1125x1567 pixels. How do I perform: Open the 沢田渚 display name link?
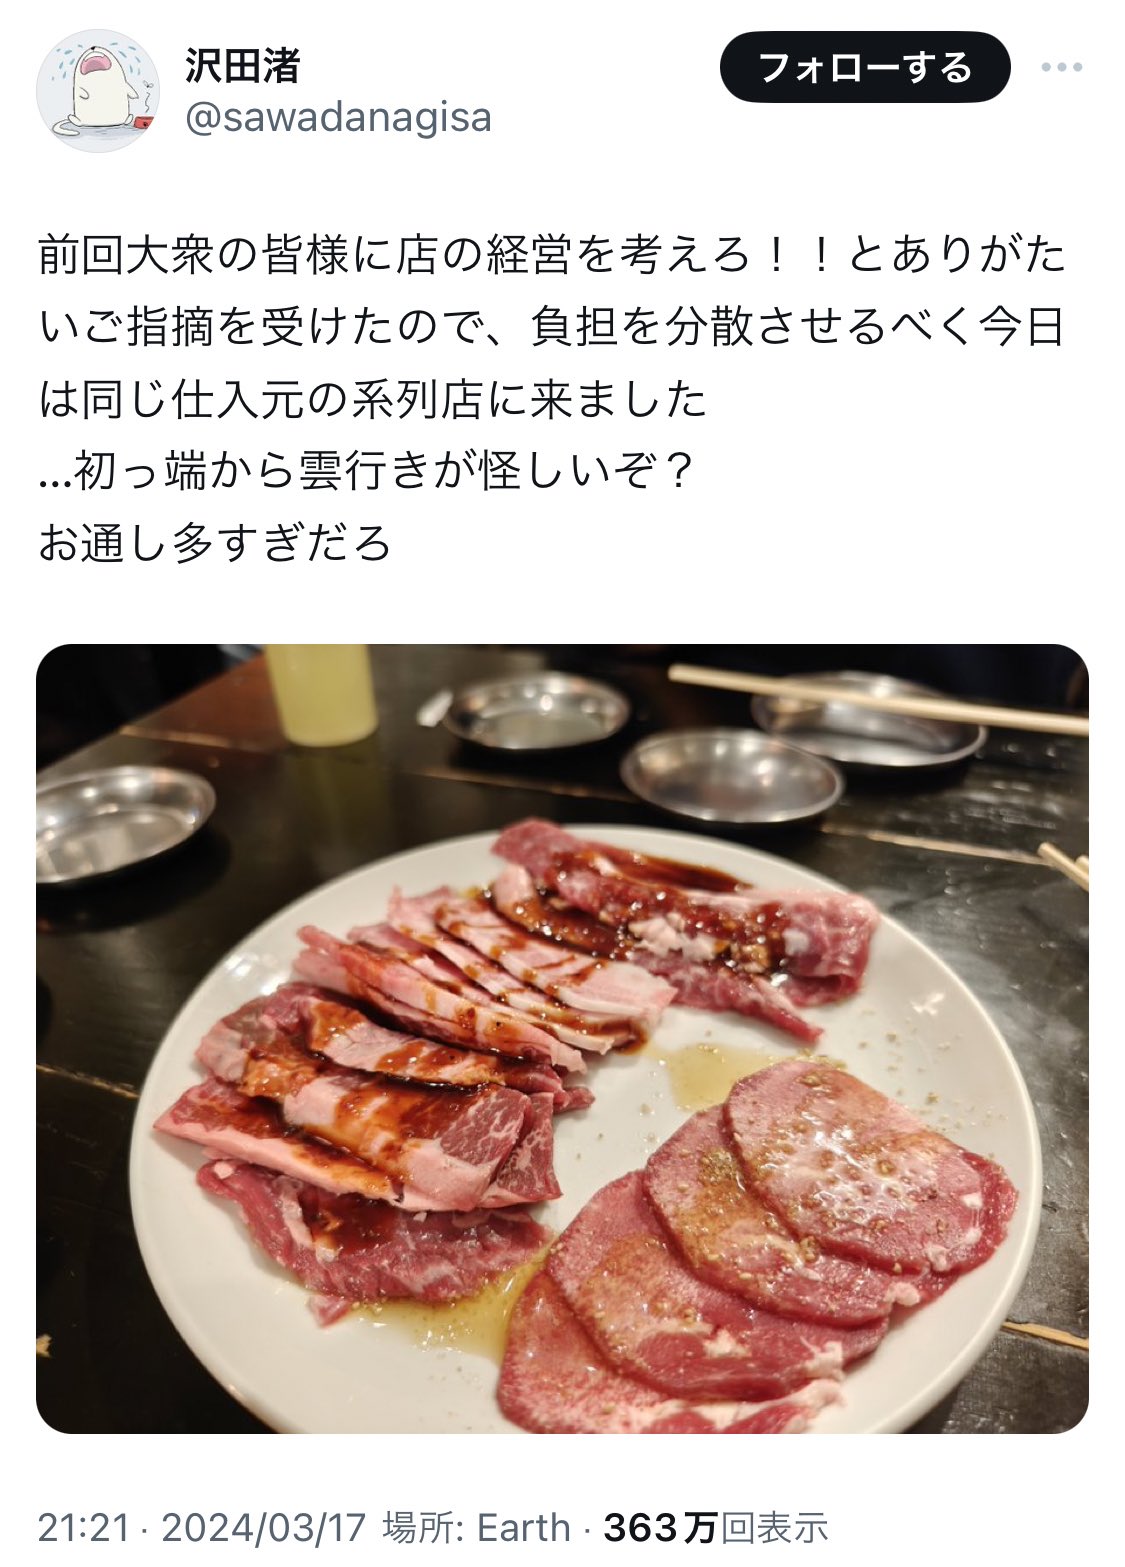pyautogui.click(x=243, y=66)
